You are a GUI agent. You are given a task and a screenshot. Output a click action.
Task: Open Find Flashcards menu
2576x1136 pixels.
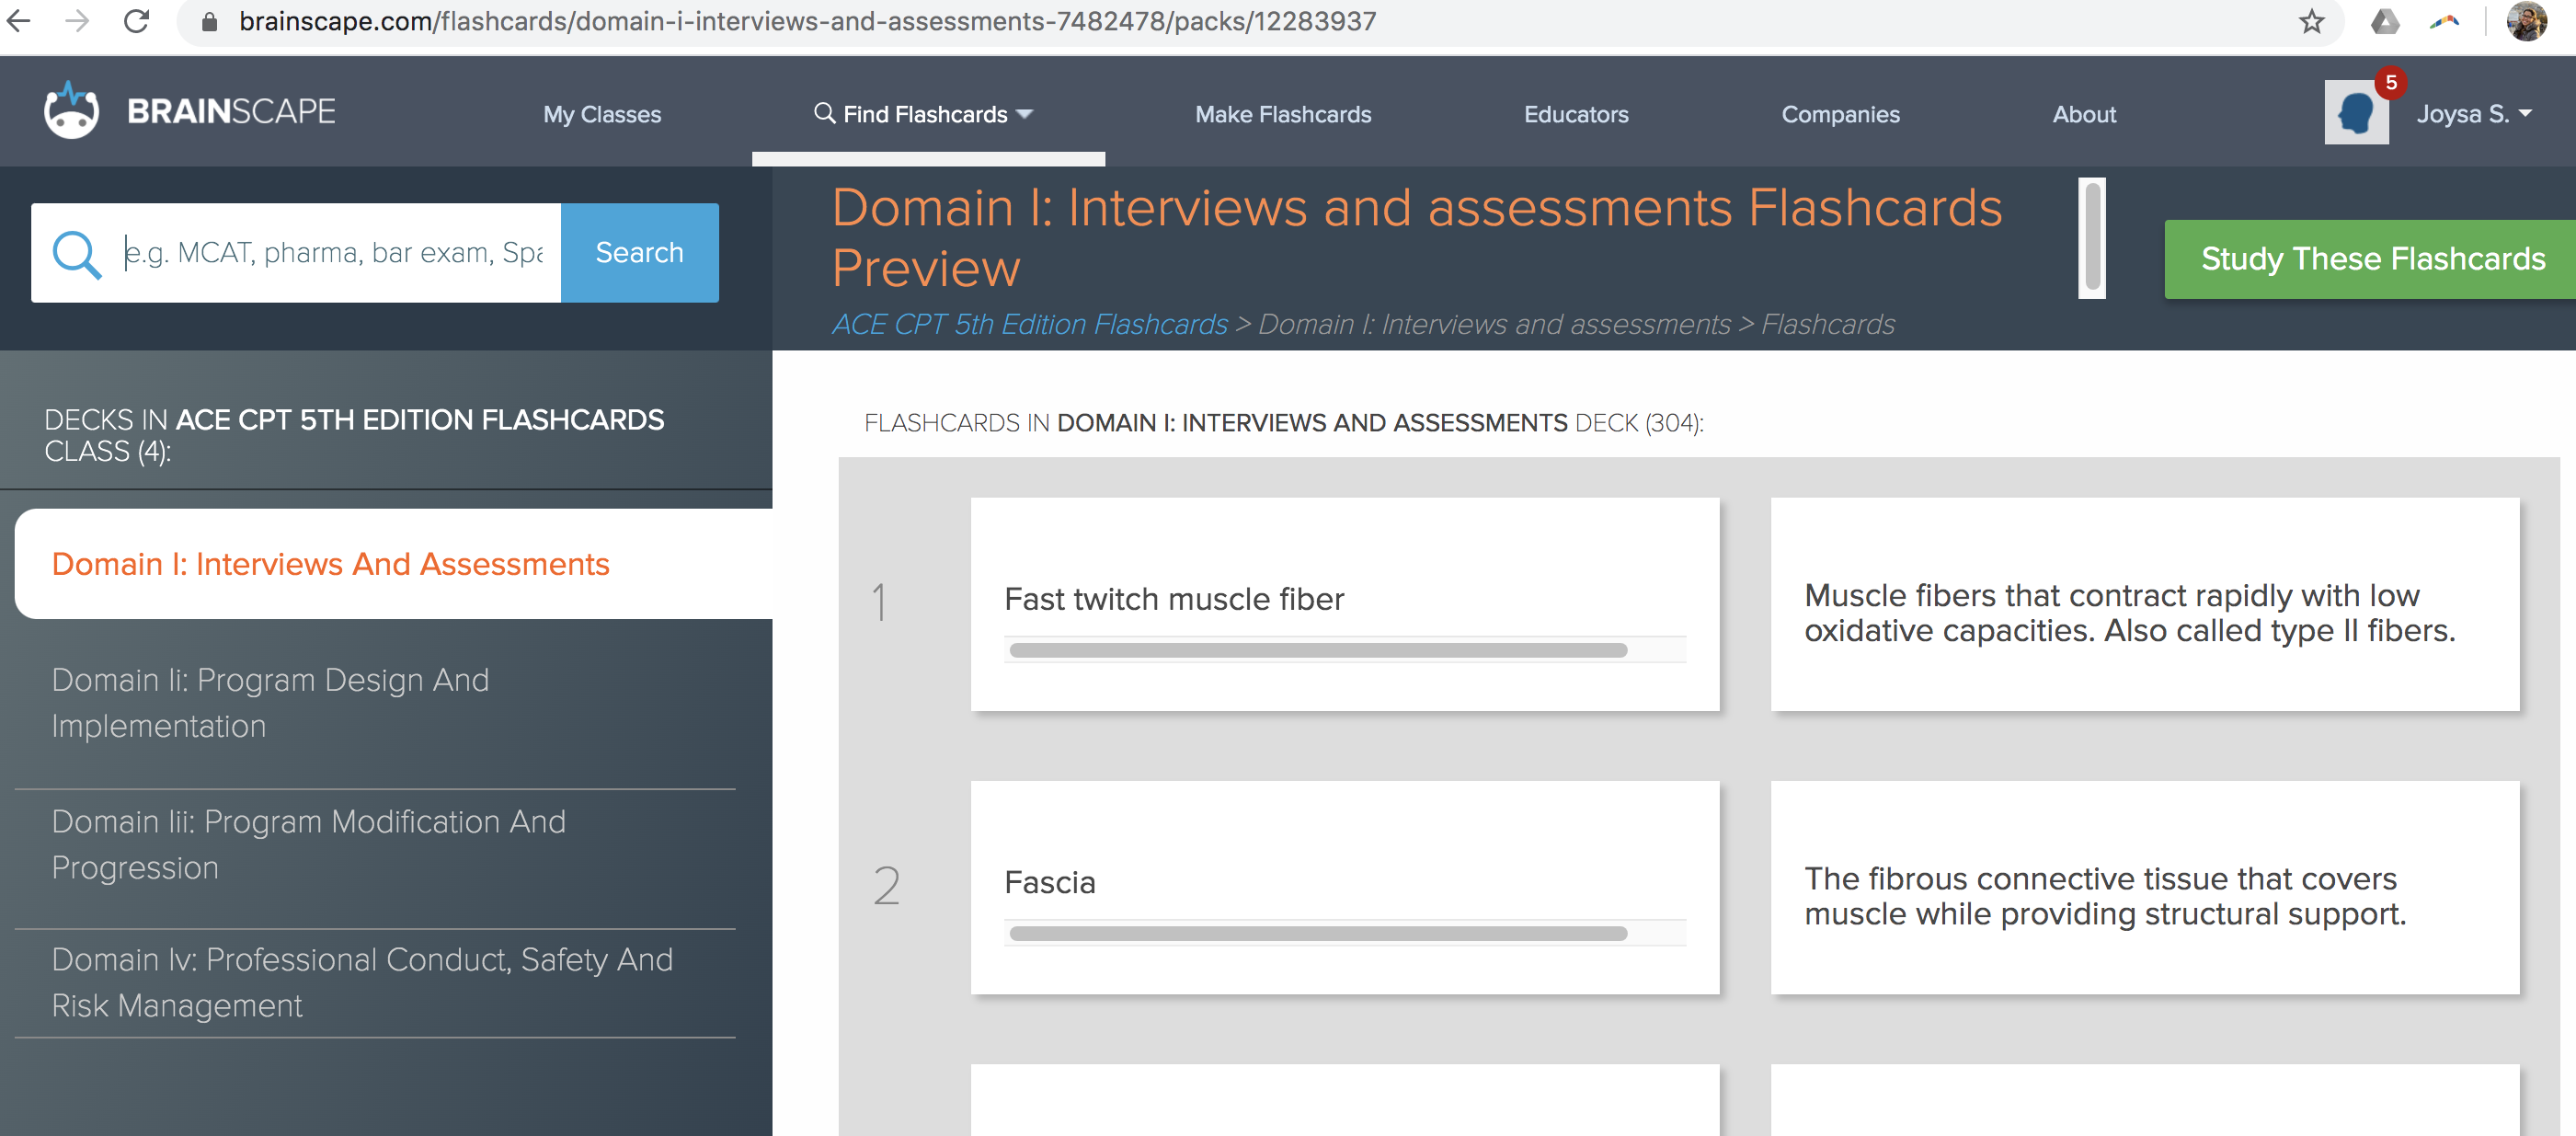(x=924, y=114)
